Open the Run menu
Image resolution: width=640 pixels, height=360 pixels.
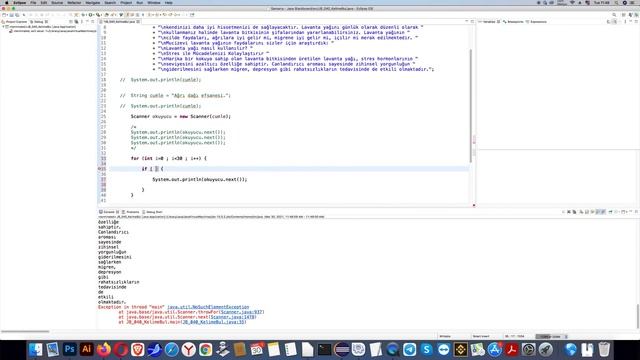[140, 2]
